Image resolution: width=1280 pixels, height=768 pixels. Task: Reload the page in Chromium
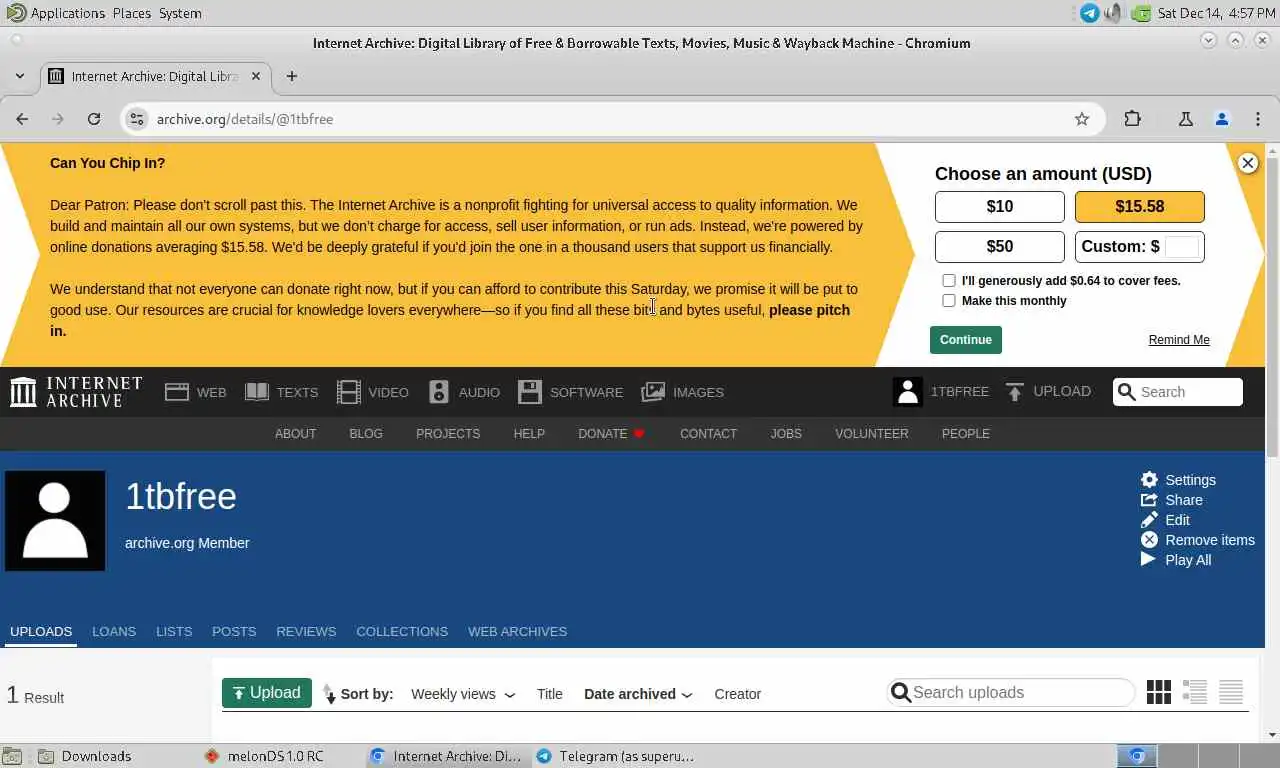[94, 119]
